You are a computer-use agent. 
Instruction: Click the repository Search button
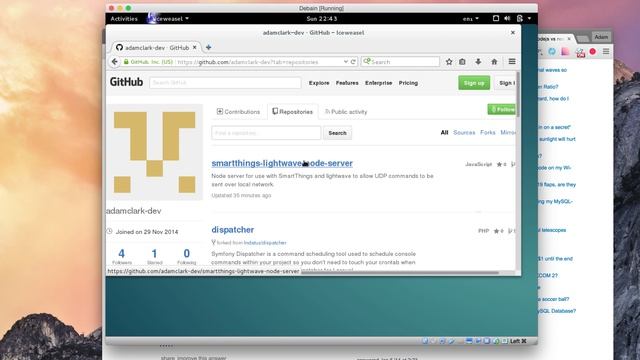click(337, 133)
